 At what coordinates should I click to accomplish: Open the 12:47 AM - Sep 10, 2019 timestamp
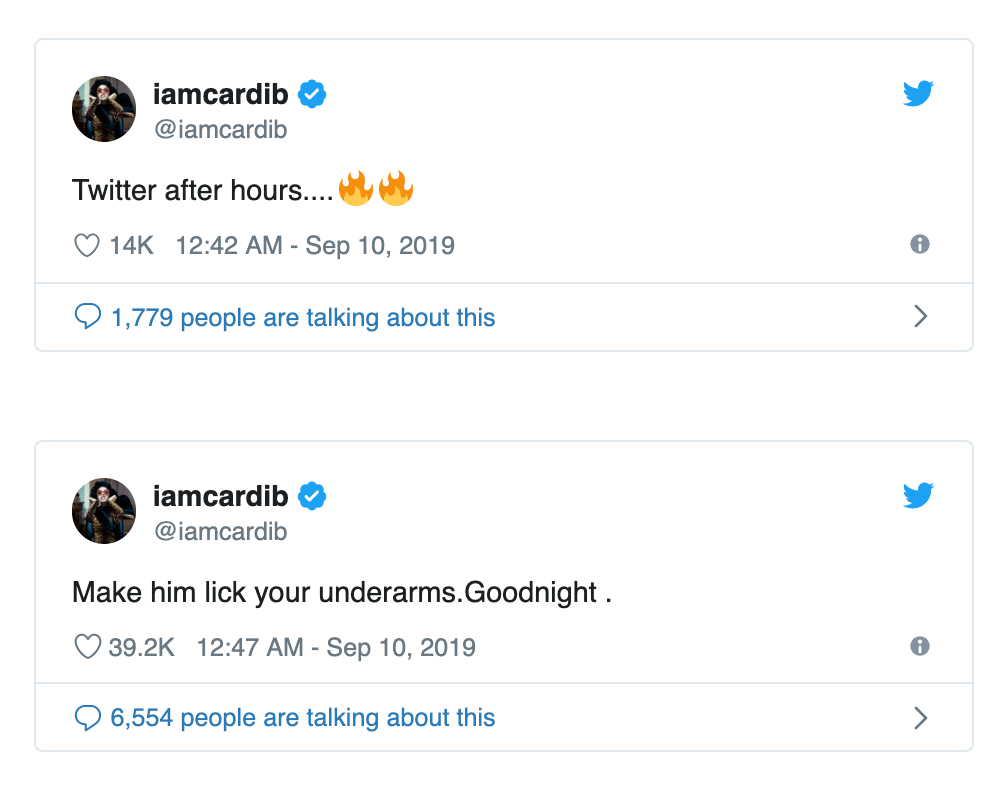pyautogui.click(x=336, y=648)
